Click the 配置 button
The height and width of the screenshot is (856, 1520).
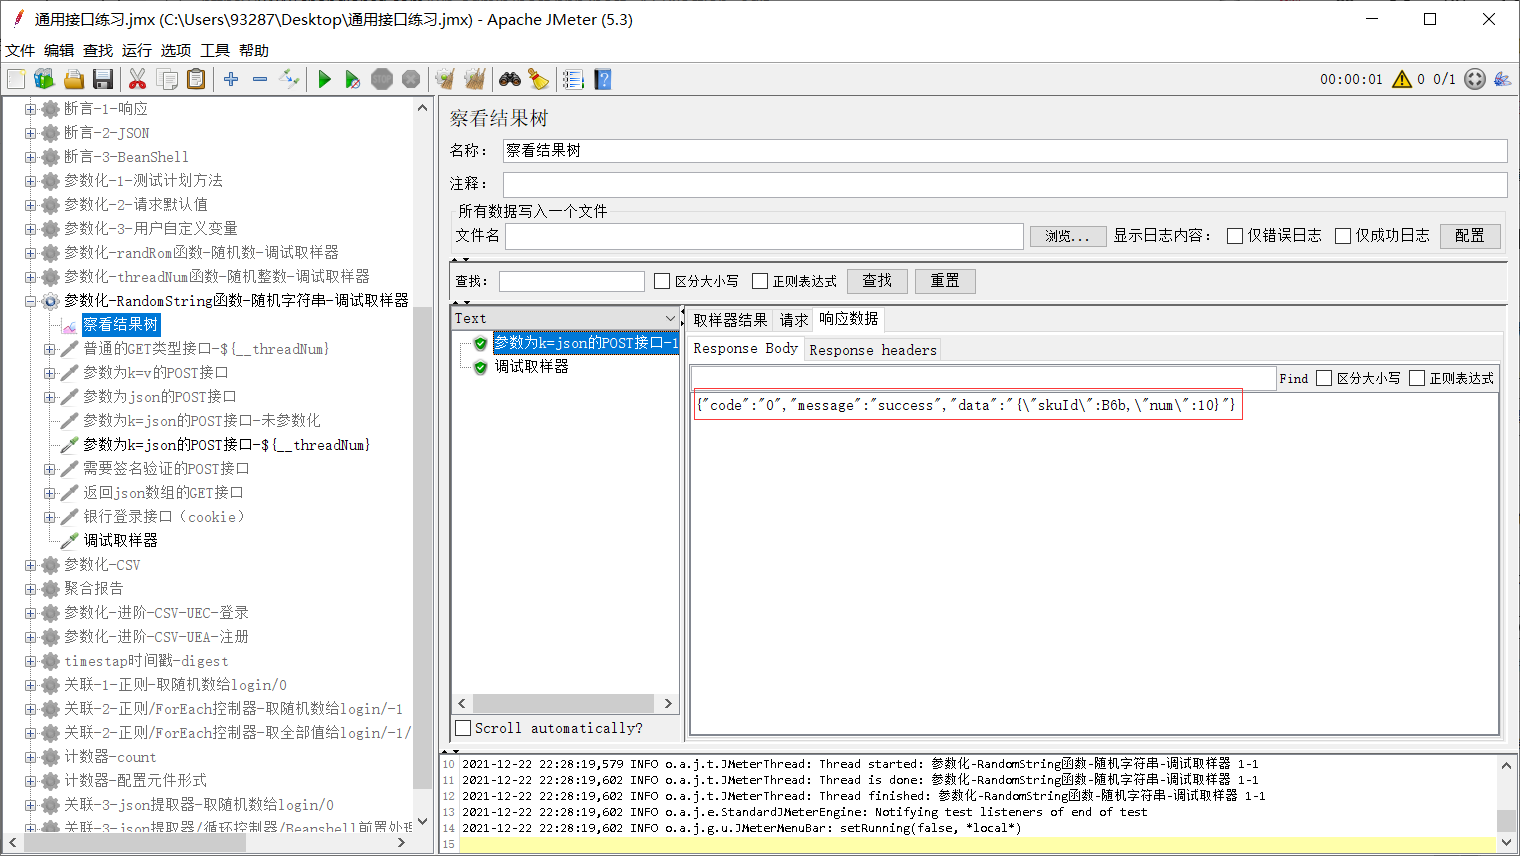point(1470,236)
